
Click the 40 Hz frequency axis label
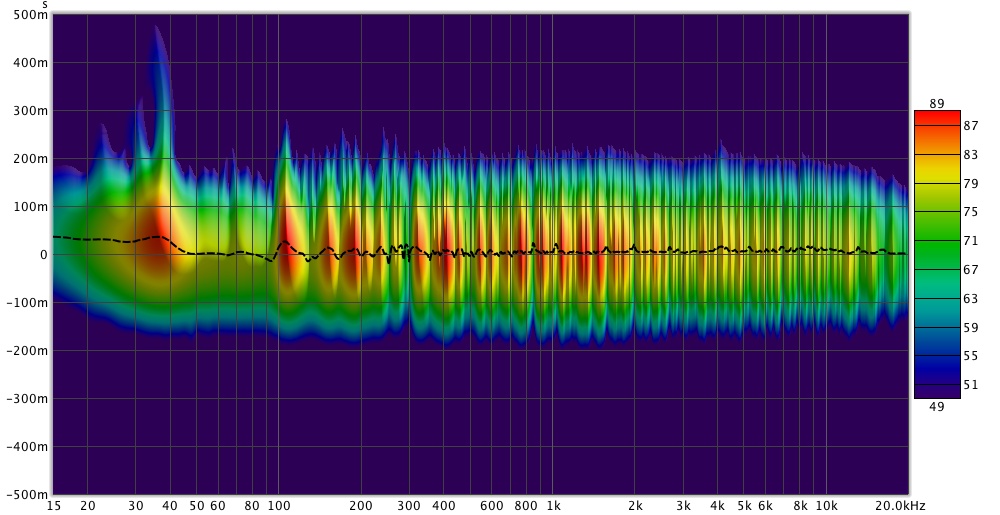(170, 506)
